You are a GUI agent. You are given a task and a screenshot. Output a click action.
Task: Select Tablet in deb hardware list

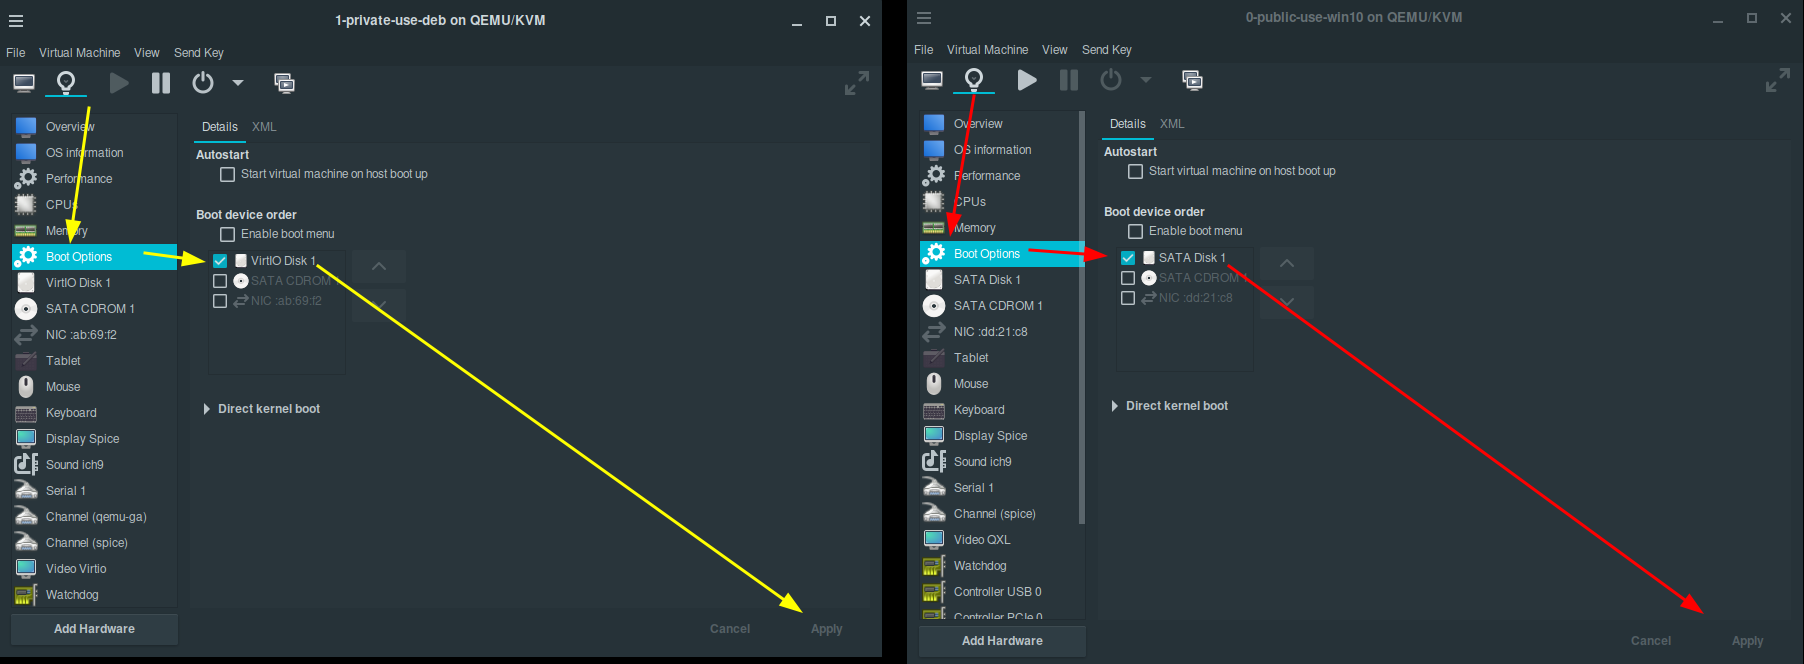click(95, 361)
